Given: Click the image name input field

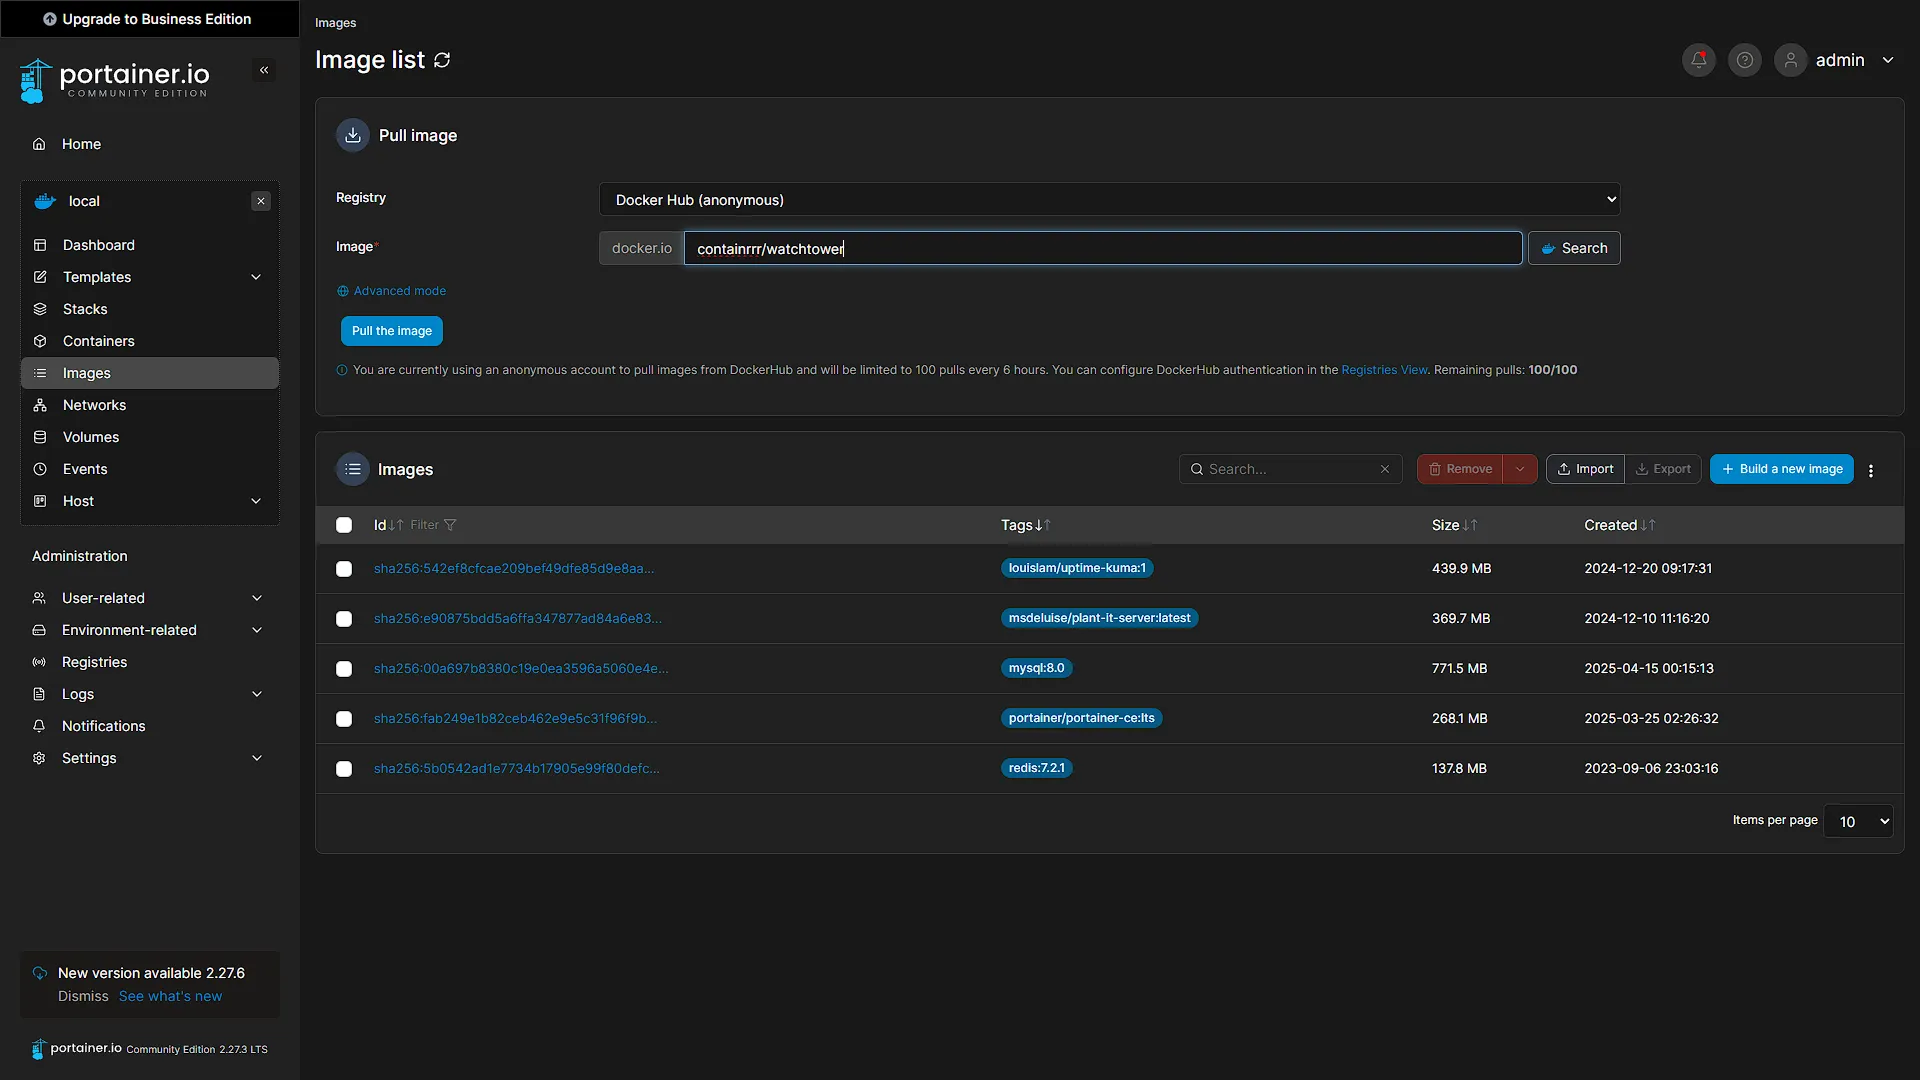Looking at the screenshot, I should (1103, 248).
